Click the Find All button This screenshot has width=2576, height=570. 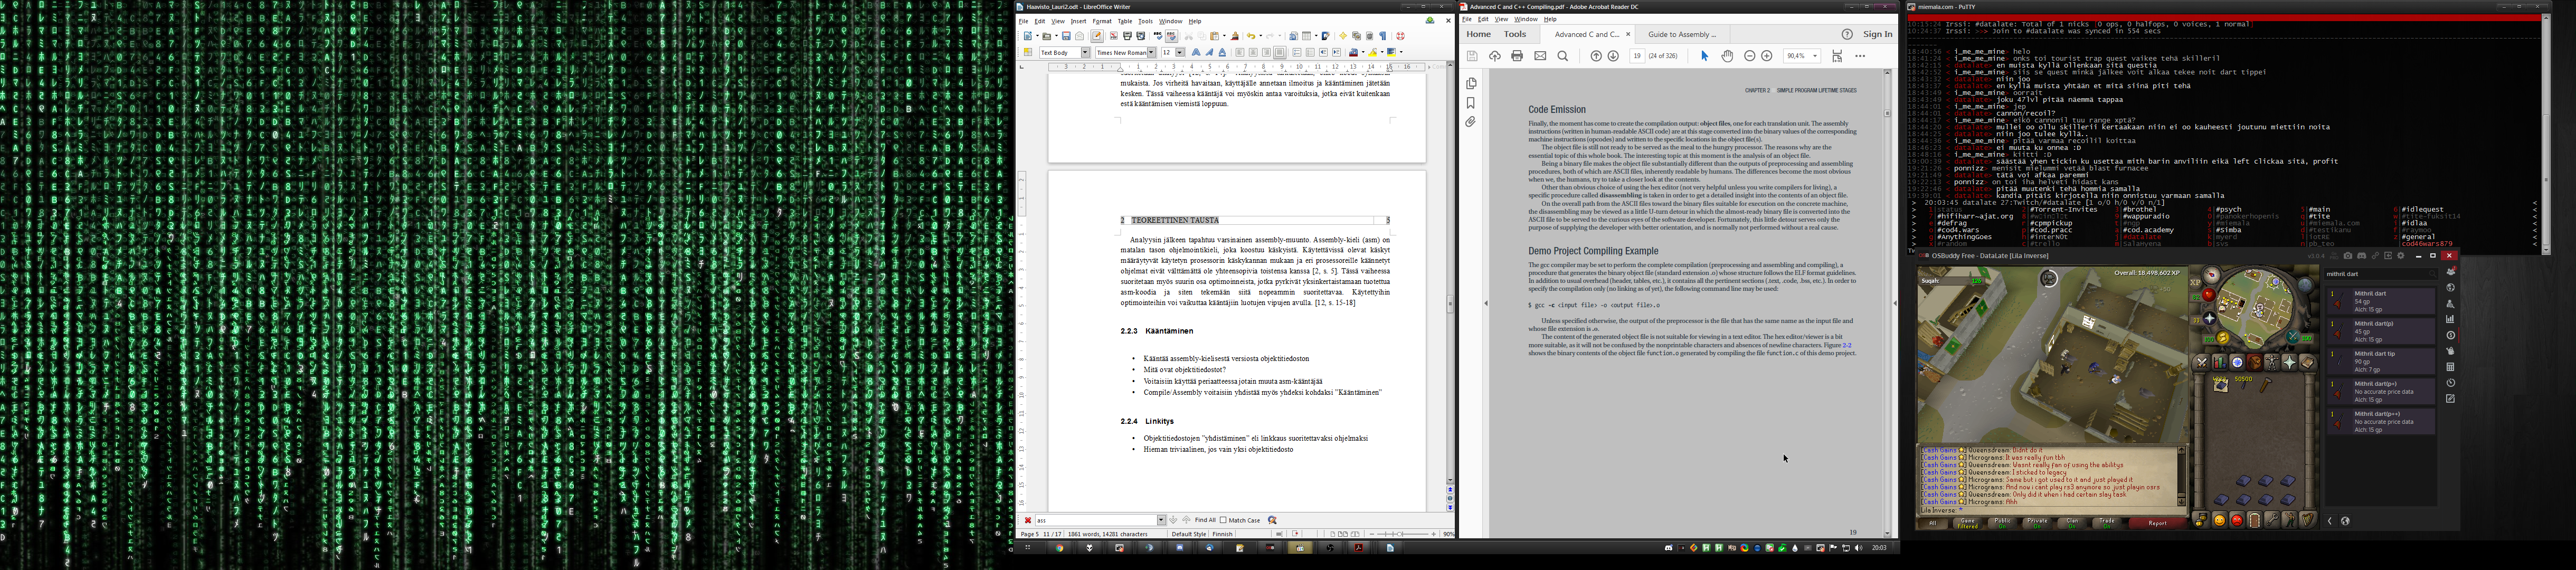coord(1205,520)
